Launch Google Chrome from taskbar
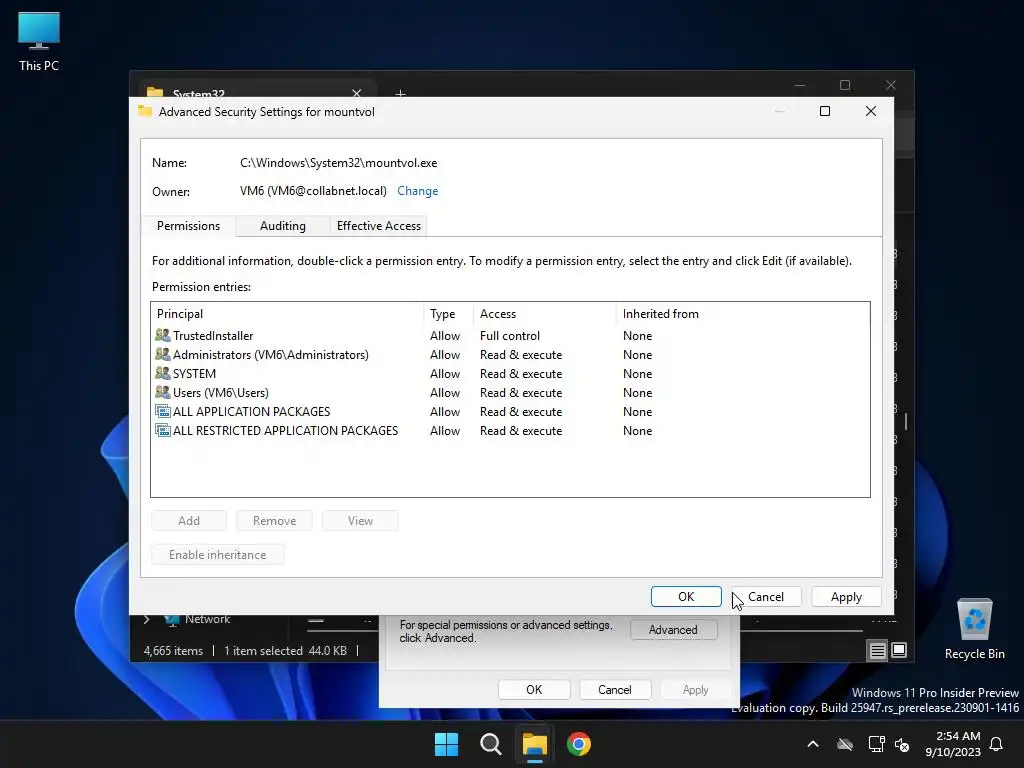Viewport: 1024px width, 768px height. click(x=579, y=744)
